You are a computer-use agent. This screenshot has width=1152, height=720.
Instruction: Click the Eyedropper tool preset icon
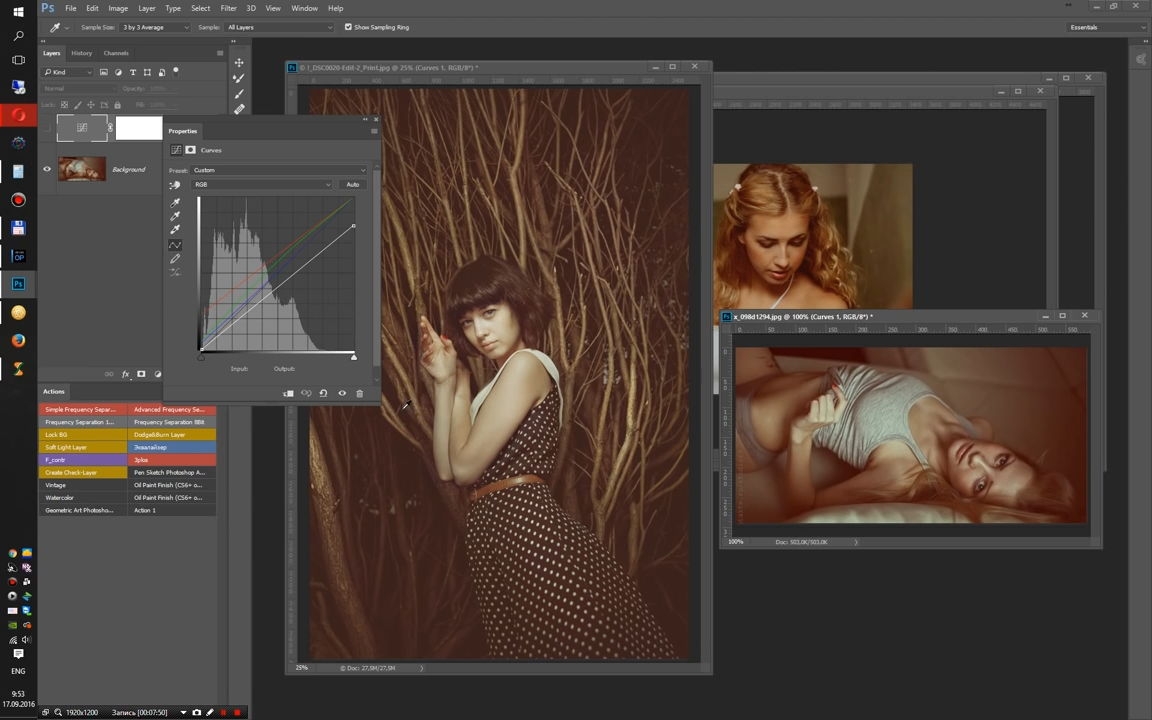(54, 27)
